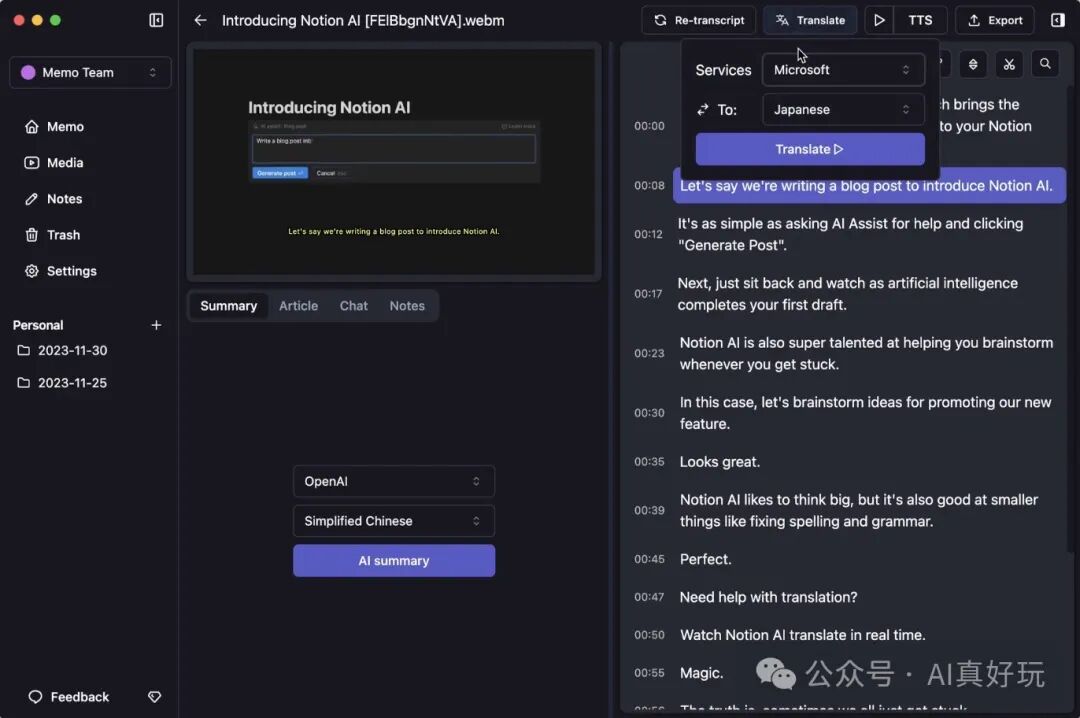Screen dimensions: 1080x718
Task: Select the line "In this case, let's brainstorm"
Action: pyautogui.click(x=865, y=413)
